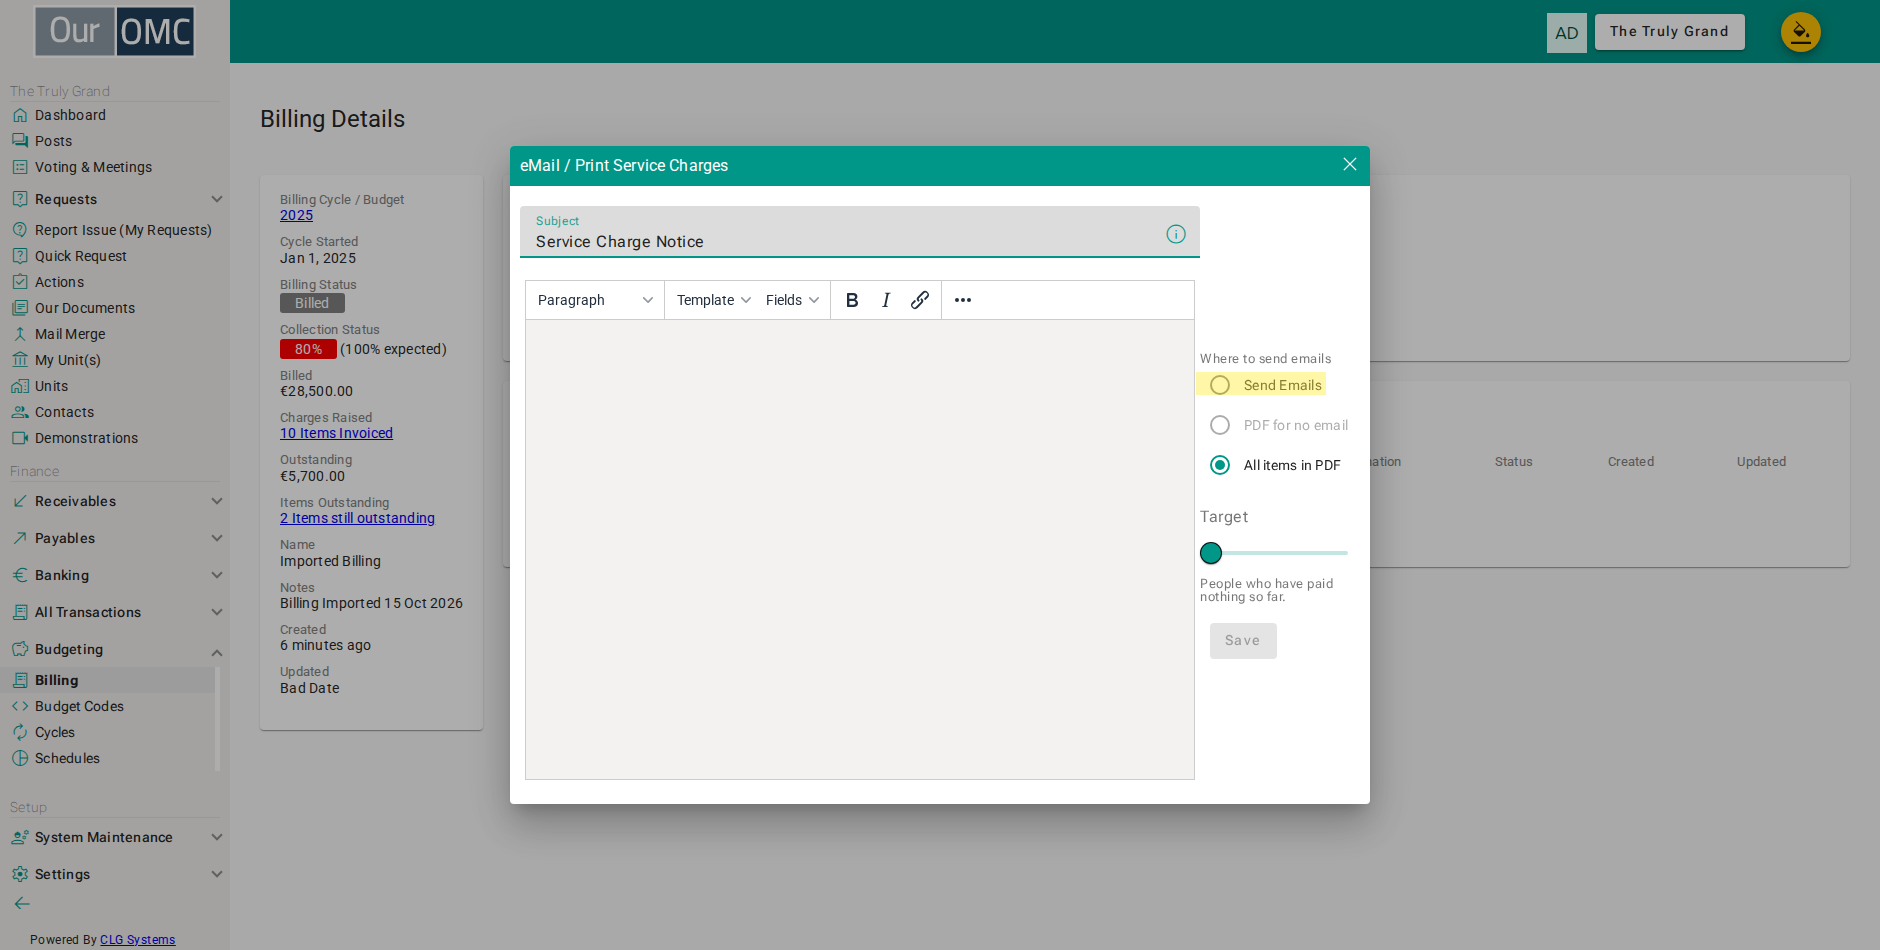Go to Budget Codes in the sidebar
The width and height of the screenshot is (1880, 950).
pyautogui.click(x=79, y=706)
